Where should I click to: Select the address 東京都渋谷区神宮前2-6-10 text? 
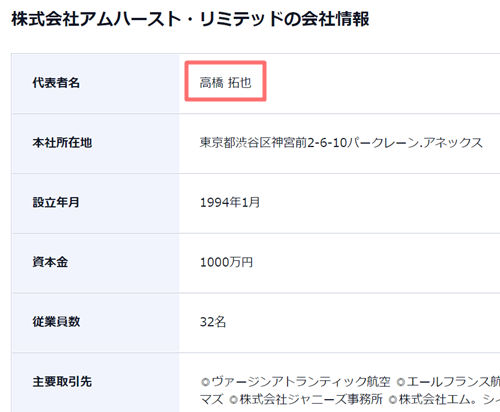274,143
